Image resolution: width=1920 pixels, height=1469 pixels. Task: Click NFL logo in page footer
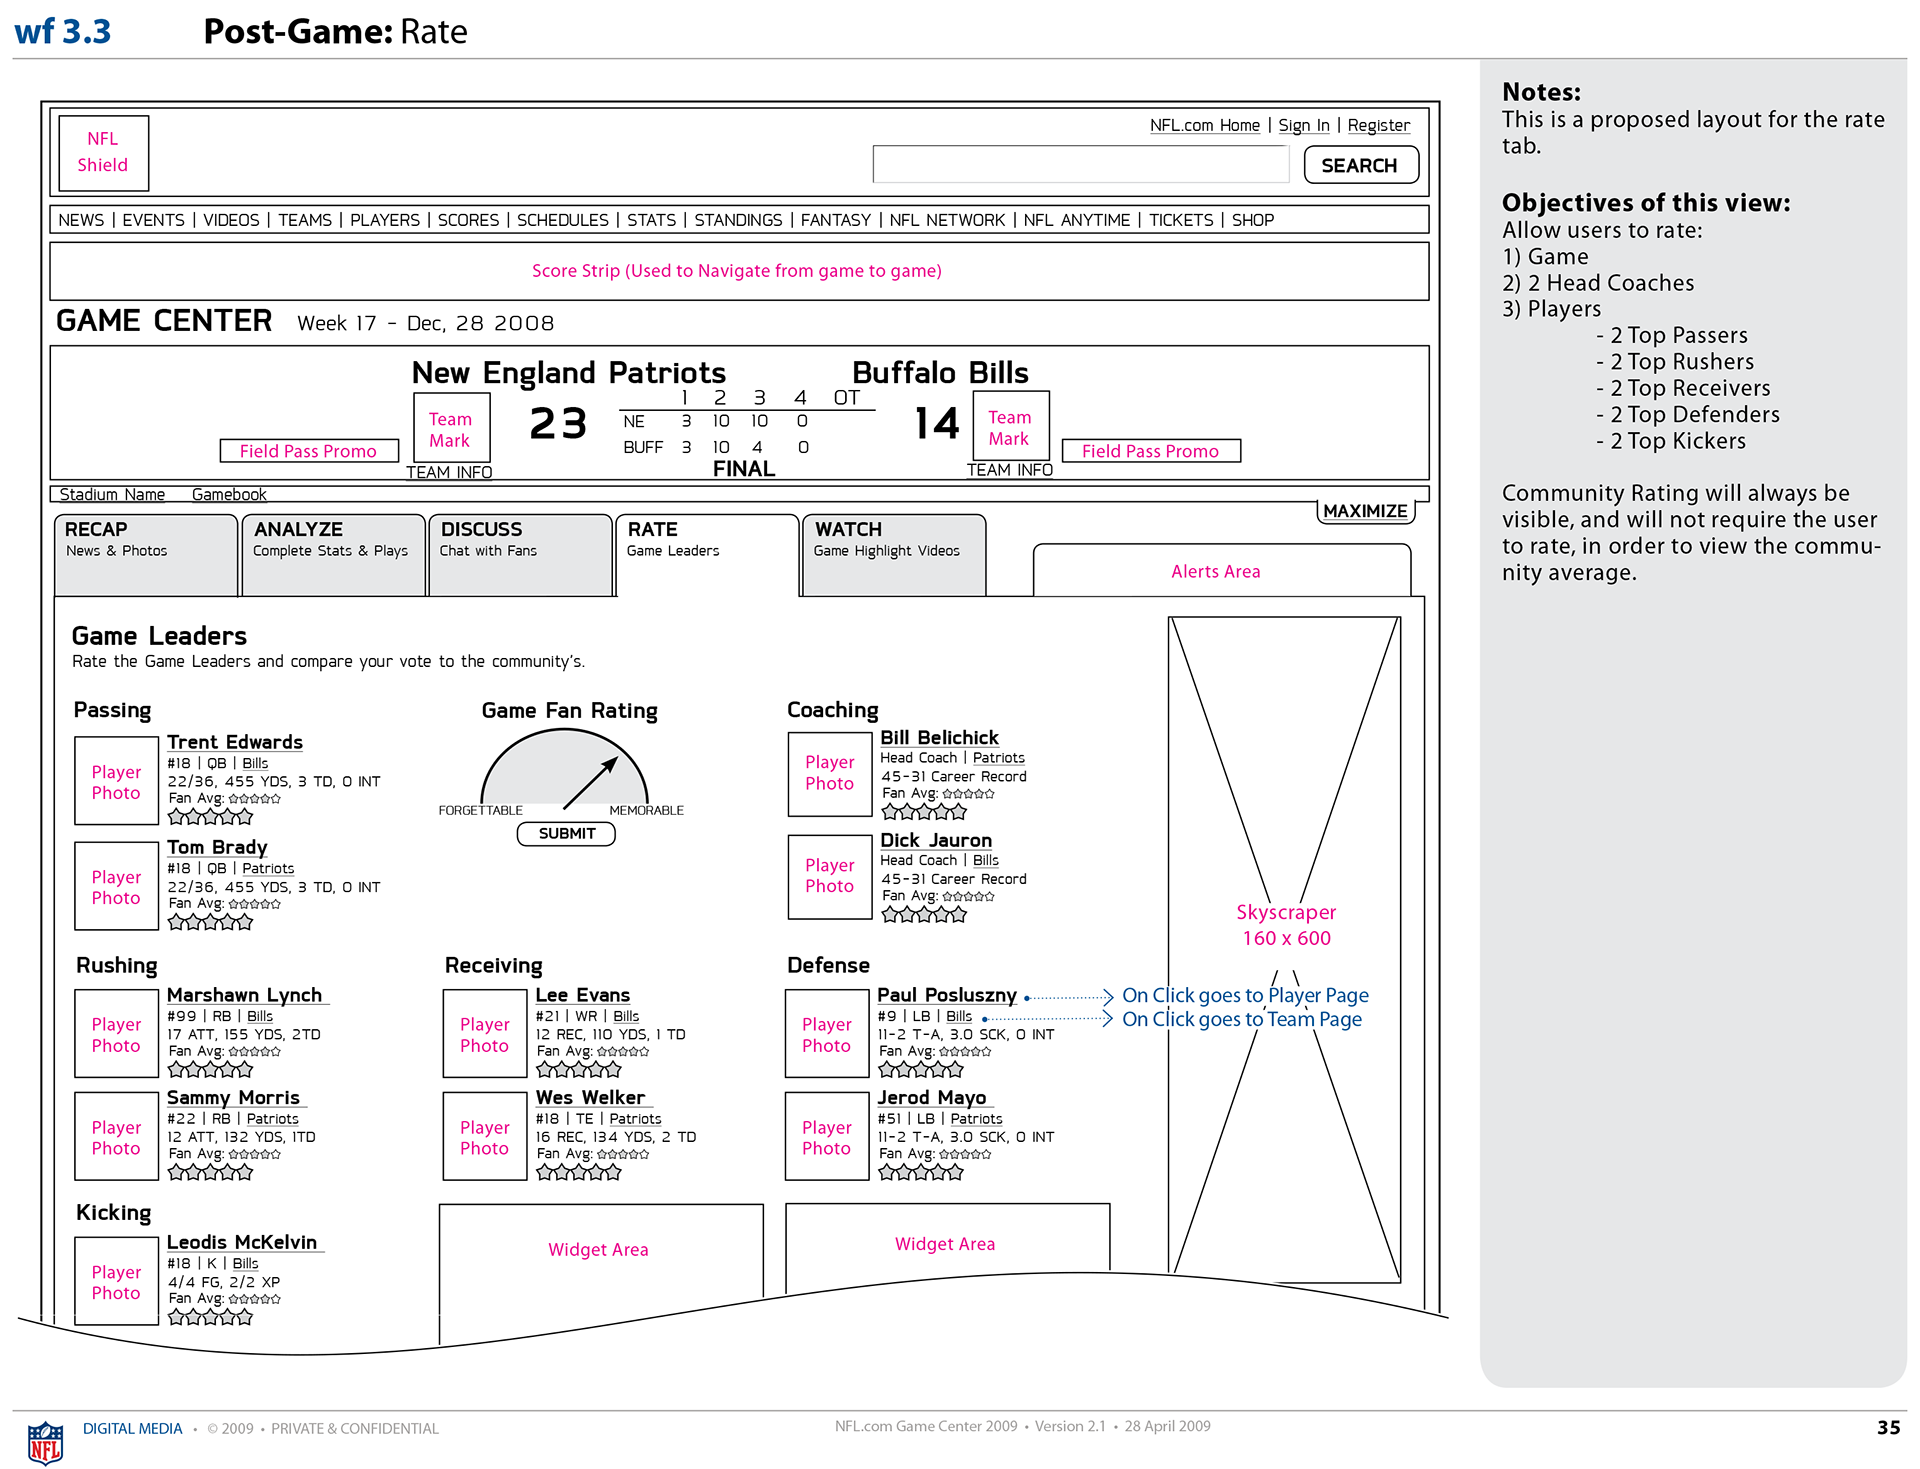point(45,1442)
